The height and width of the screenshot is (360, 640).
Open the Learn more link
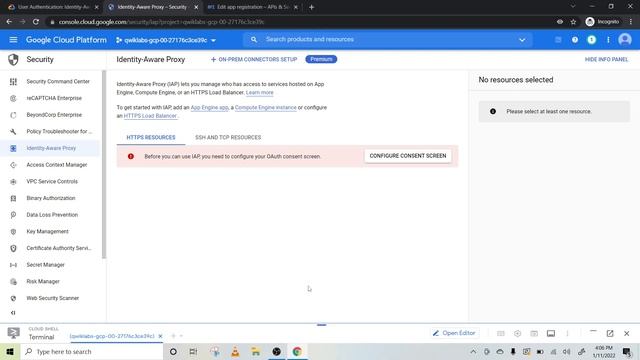click(260, 93)
